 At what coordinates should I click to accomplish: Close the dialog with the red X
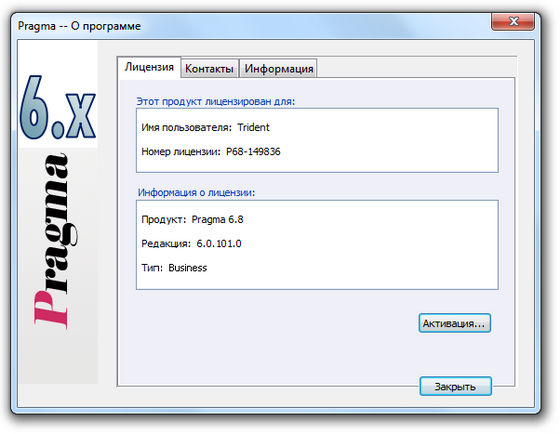coord(513,21)
